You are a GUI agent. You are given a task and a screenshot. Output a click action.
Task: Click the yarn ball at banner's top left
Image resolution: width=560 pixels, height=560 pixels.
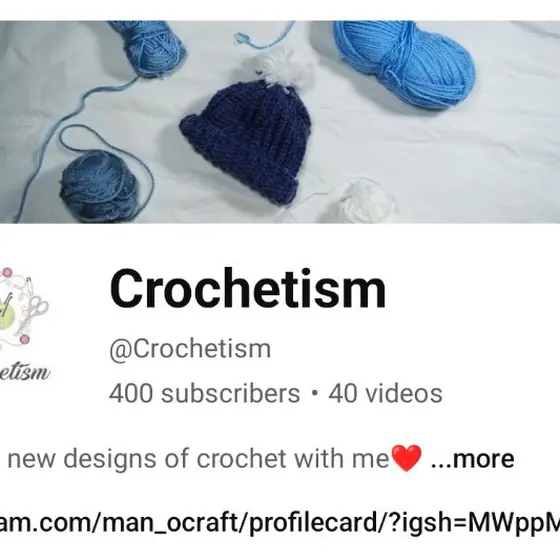coord(148,46)
